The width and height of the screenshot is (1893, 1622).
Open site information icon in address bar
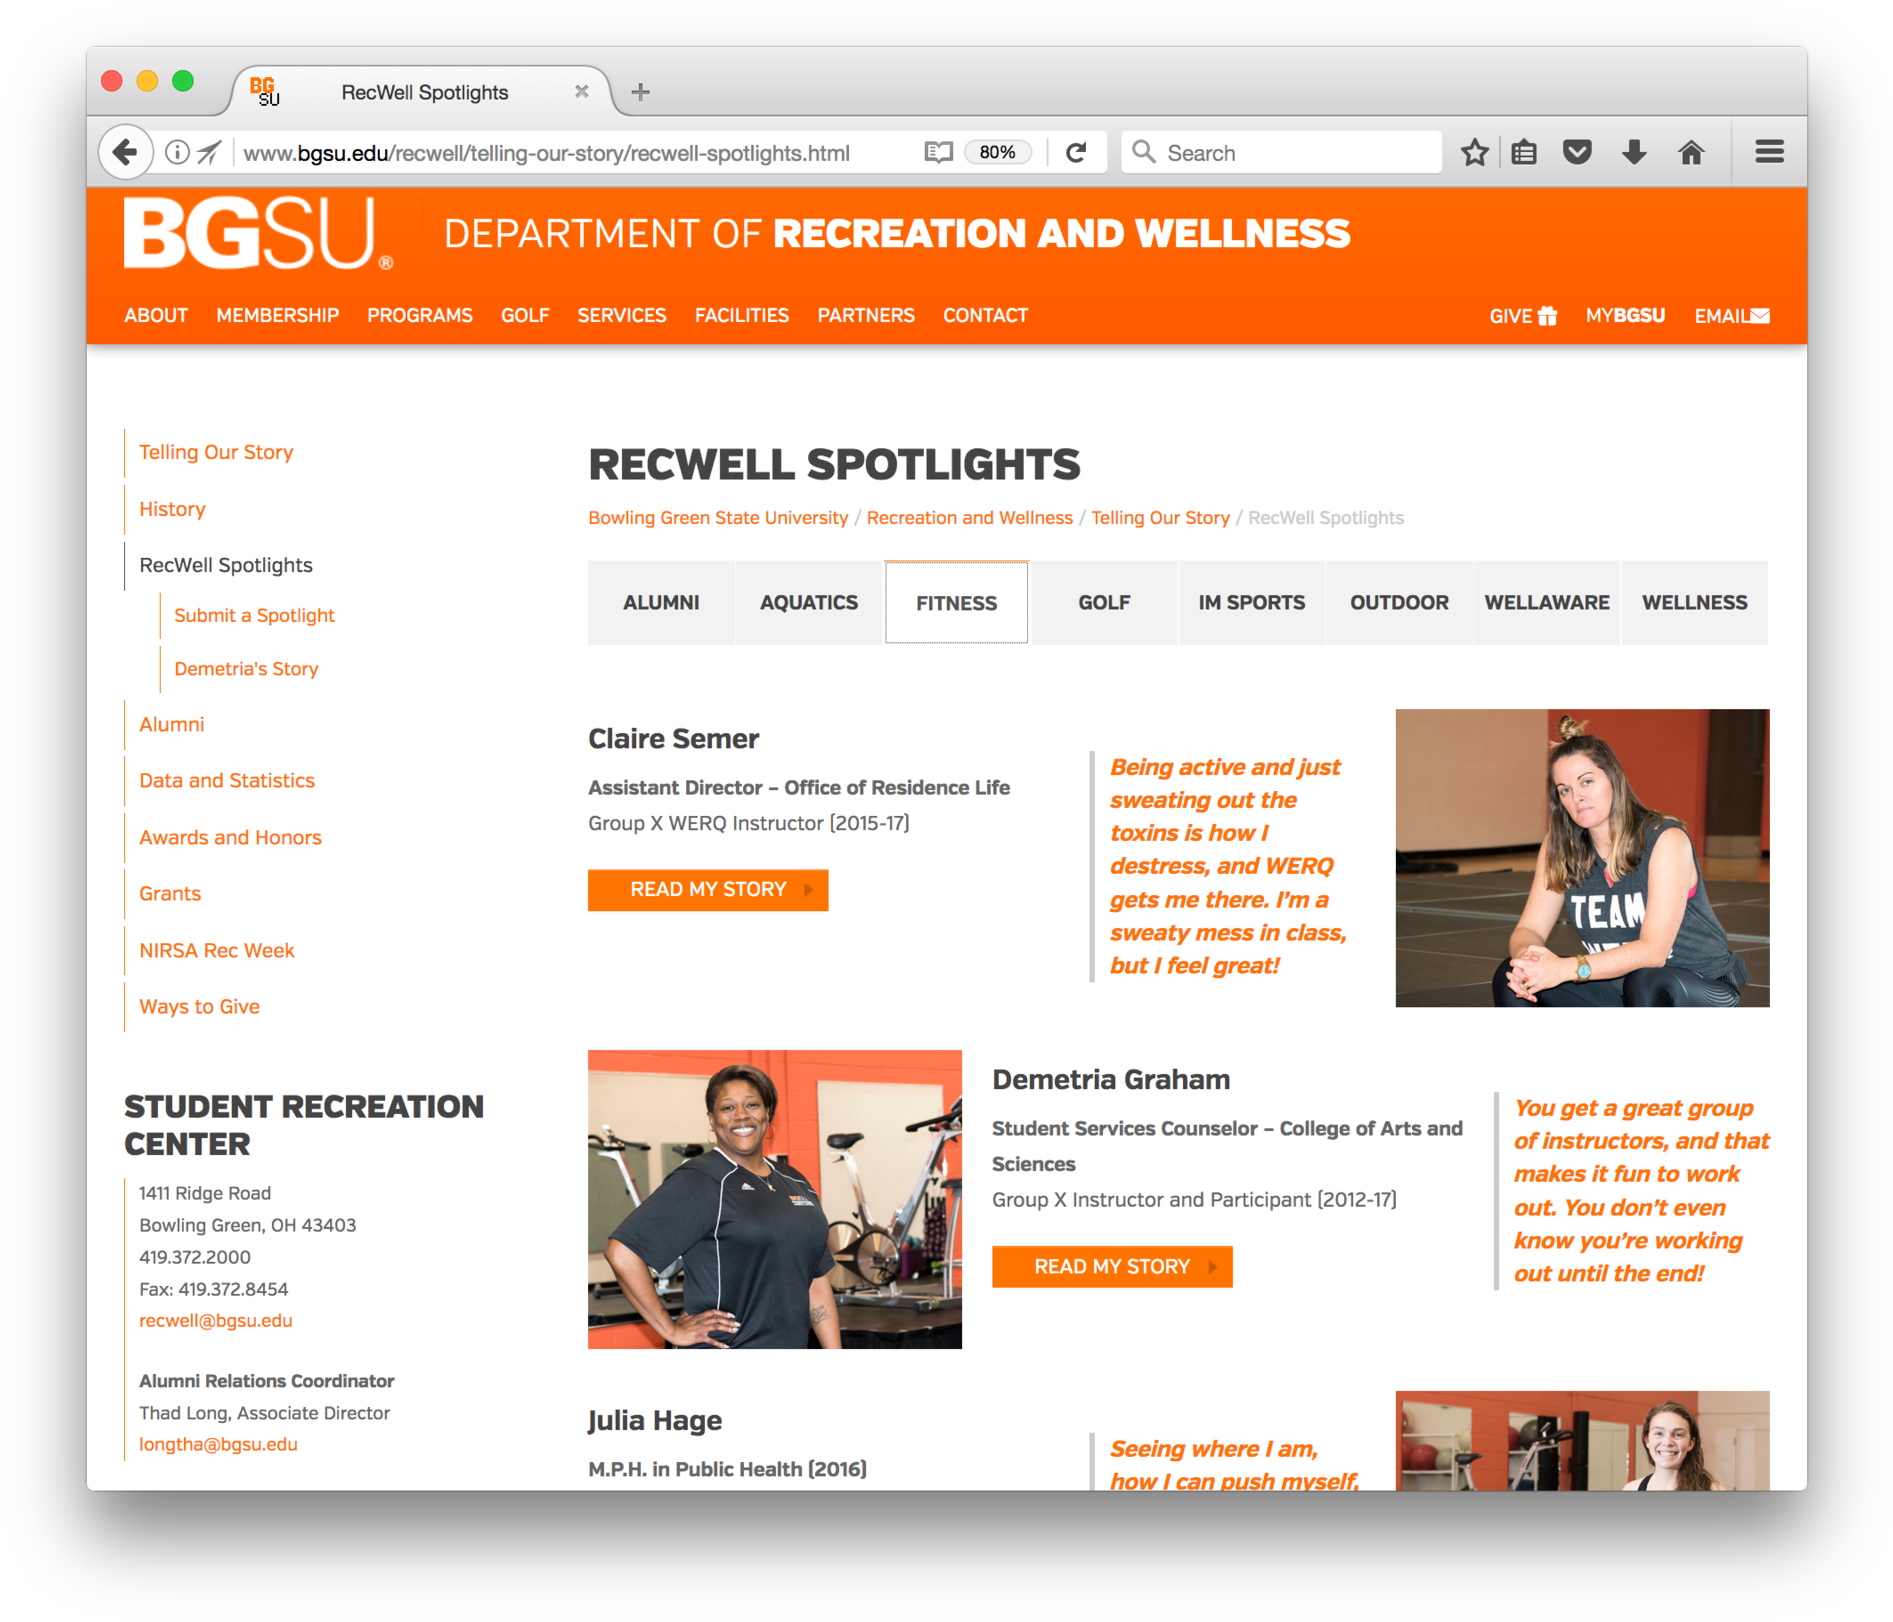point(177,153)
